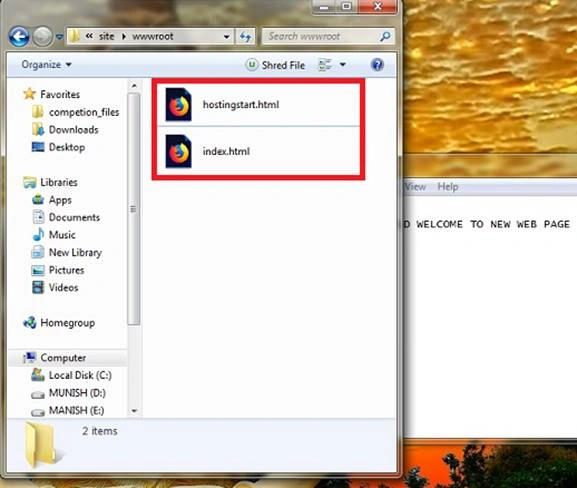Select the 'site' breadcrumb segment
Image resolution: width=577 pixels, height=488 pixels.
pyautogui.click(x=106, y=36)
